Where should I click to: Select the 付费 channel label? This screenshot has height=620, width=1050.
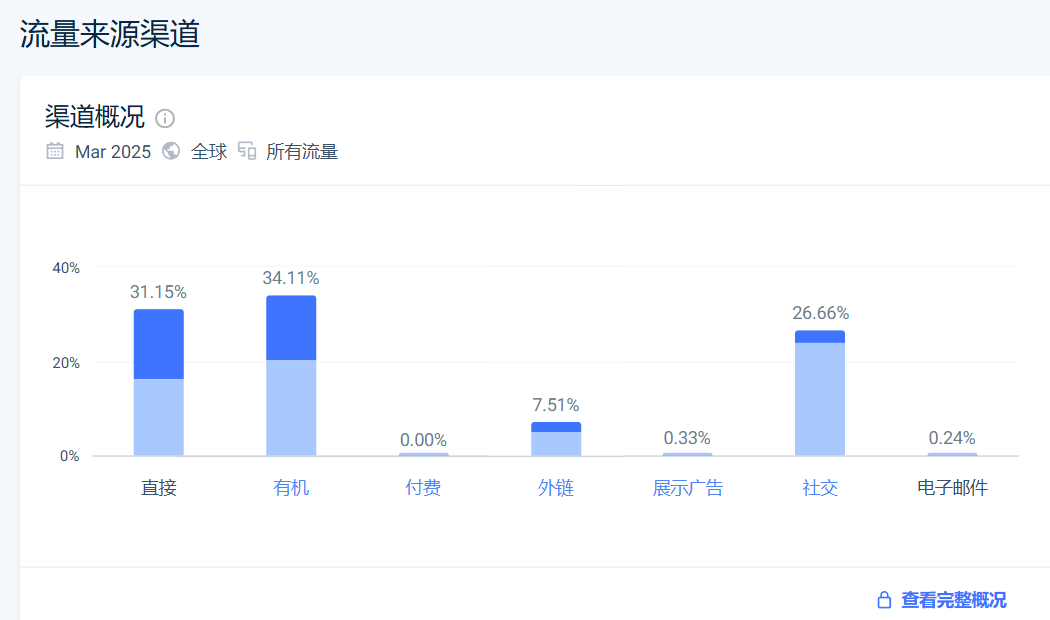[423, 488]
